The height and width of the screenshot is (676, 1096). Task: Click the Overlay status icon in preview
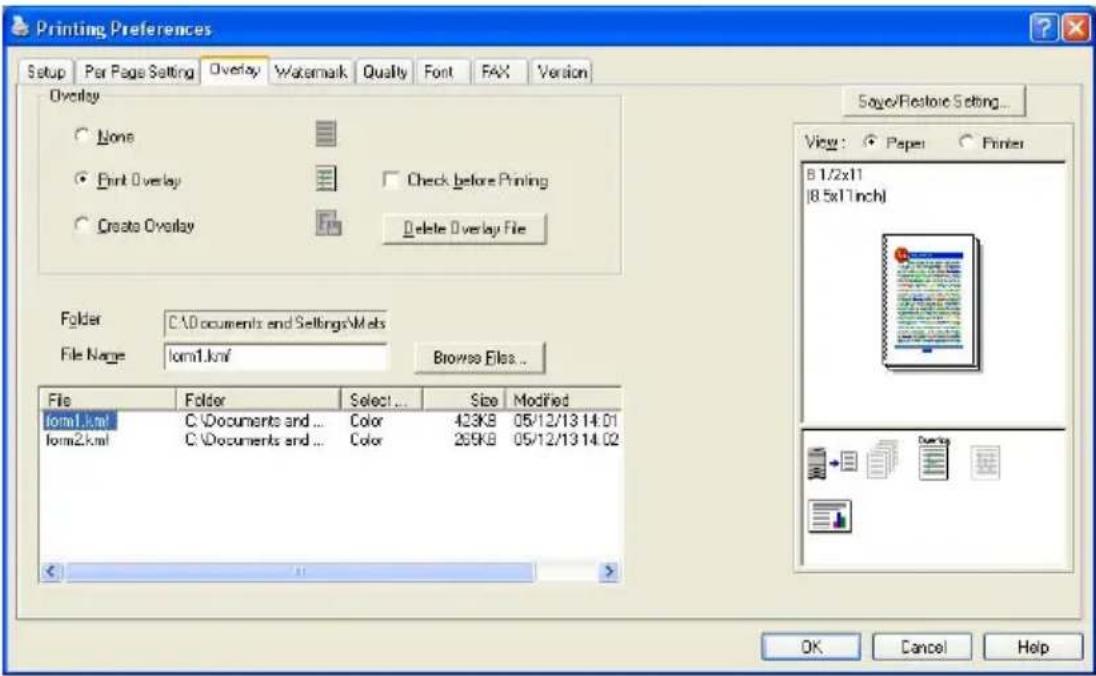934,458
